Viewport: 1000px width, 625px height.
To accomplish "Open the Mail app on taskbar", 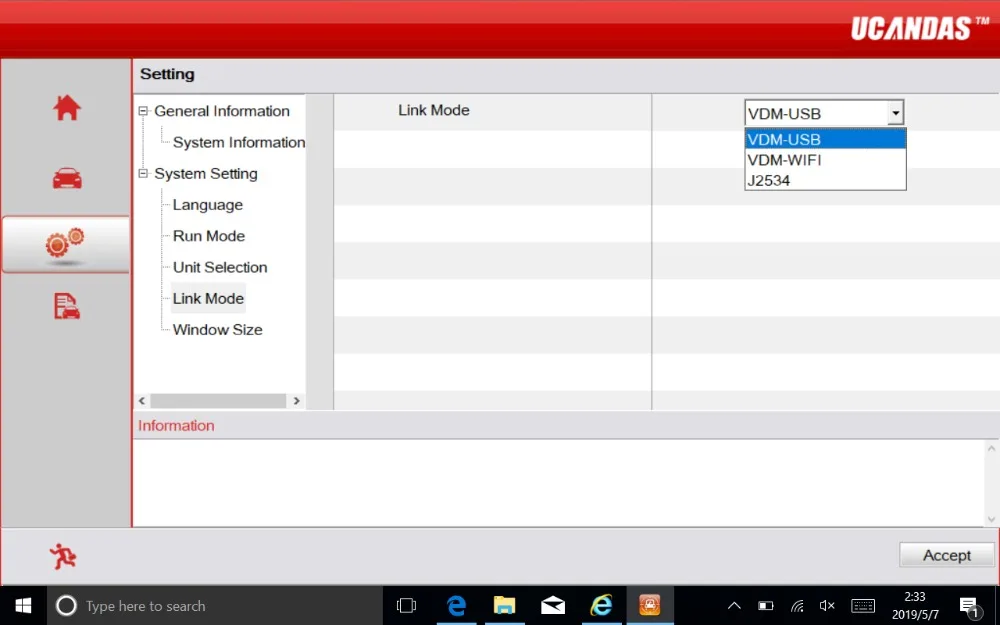I will pos(553,605).
